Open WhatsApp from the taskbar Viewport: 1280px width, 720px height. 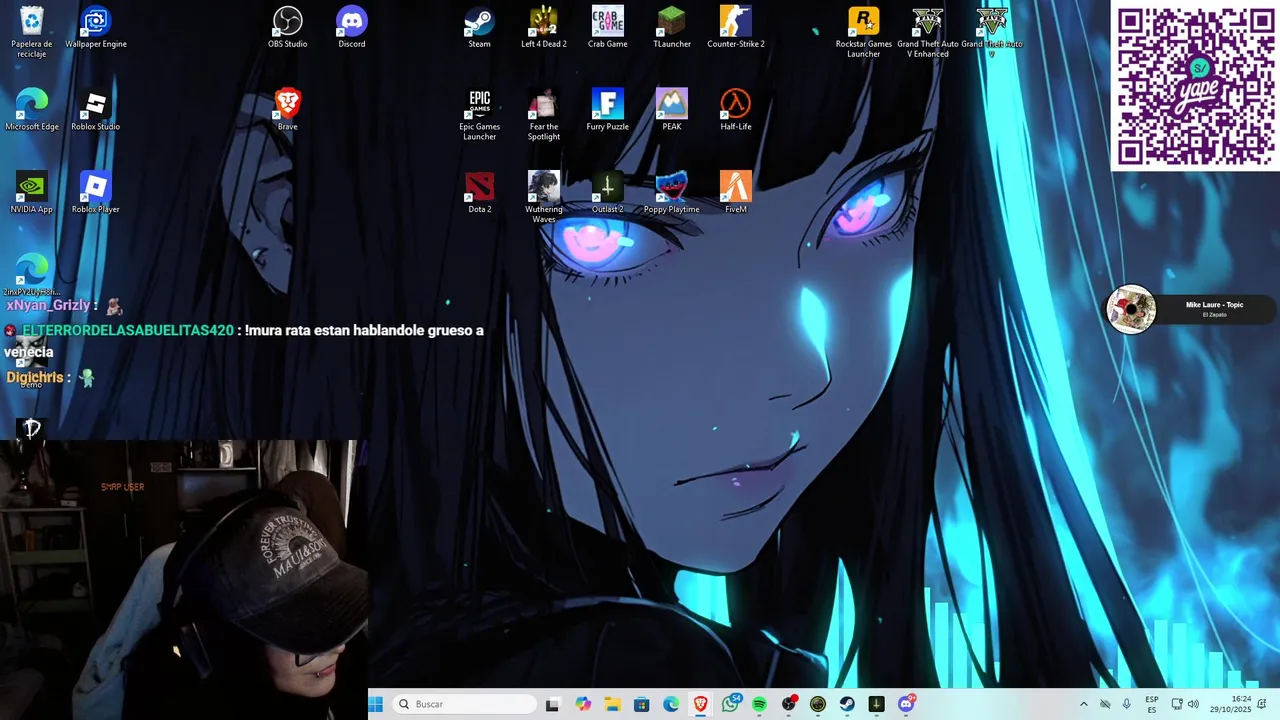[731, 704]
